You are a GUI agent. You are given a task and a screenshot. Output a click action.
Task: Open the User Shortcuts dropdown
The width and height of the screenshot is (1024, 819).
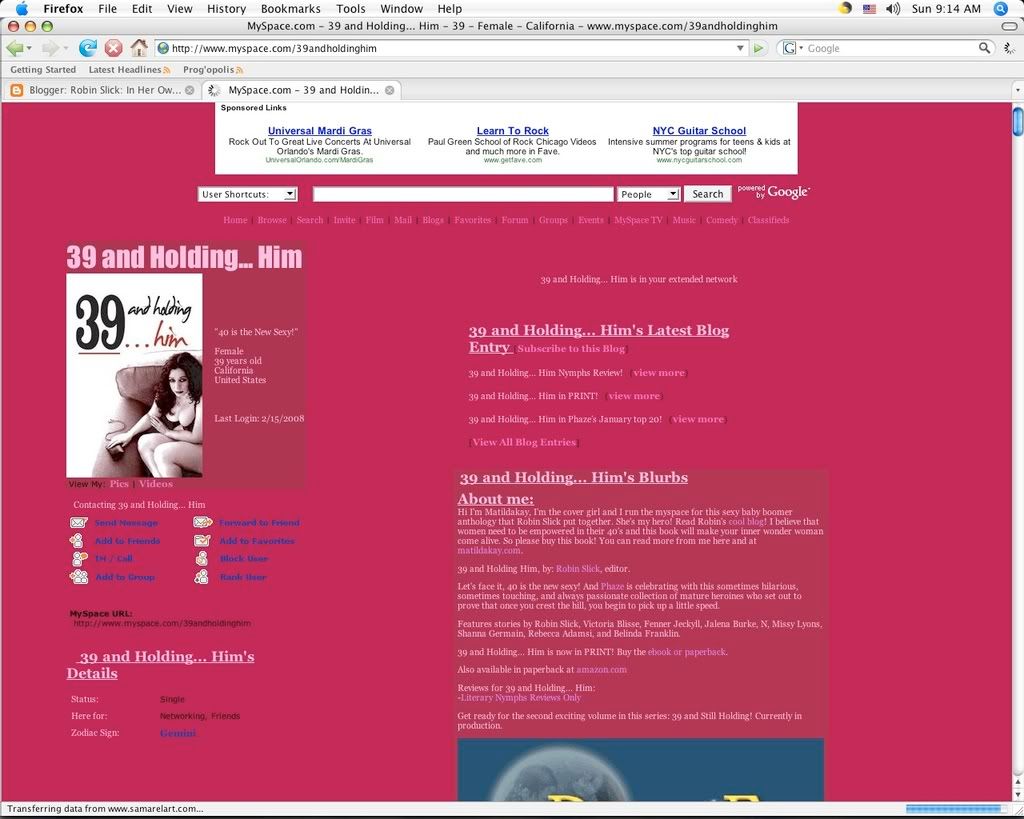248,194
